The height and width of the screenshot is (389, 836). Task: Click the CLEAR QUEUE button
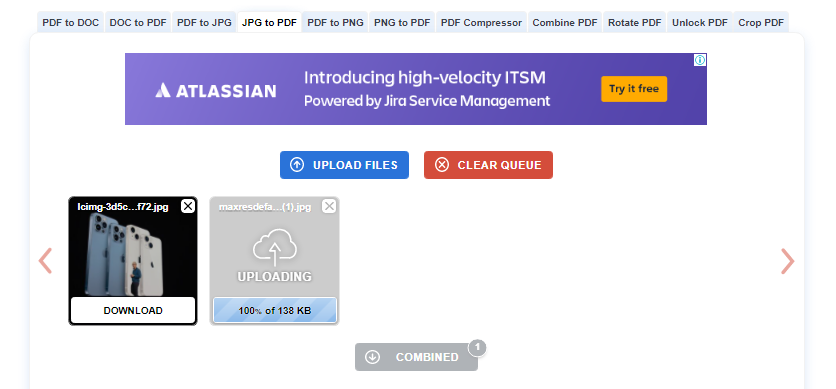(x=488, y=165)
